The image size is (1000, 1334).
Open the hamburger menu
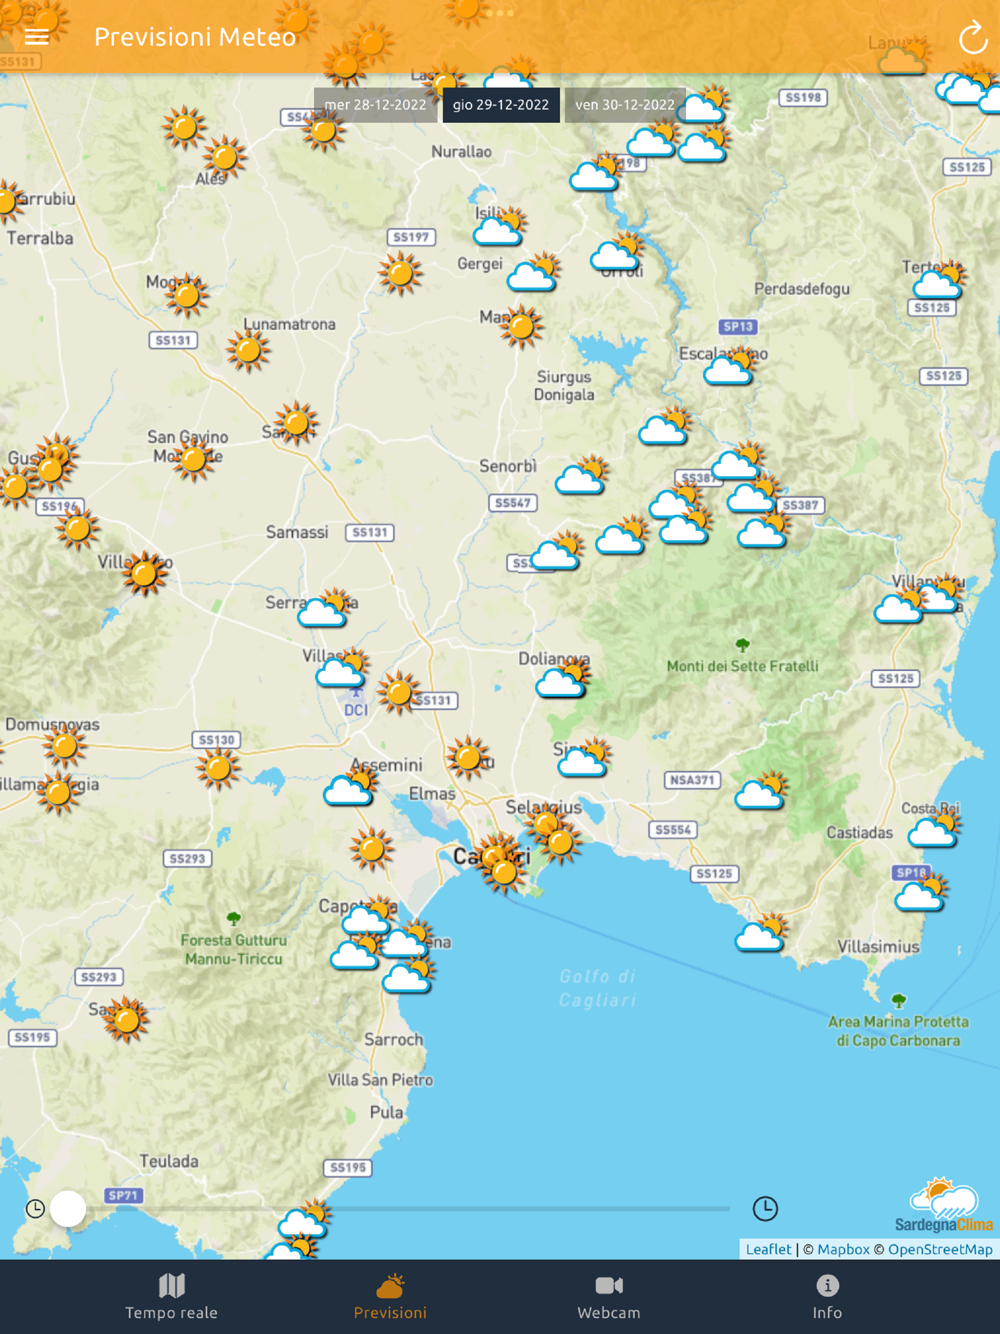coord(37,37)
